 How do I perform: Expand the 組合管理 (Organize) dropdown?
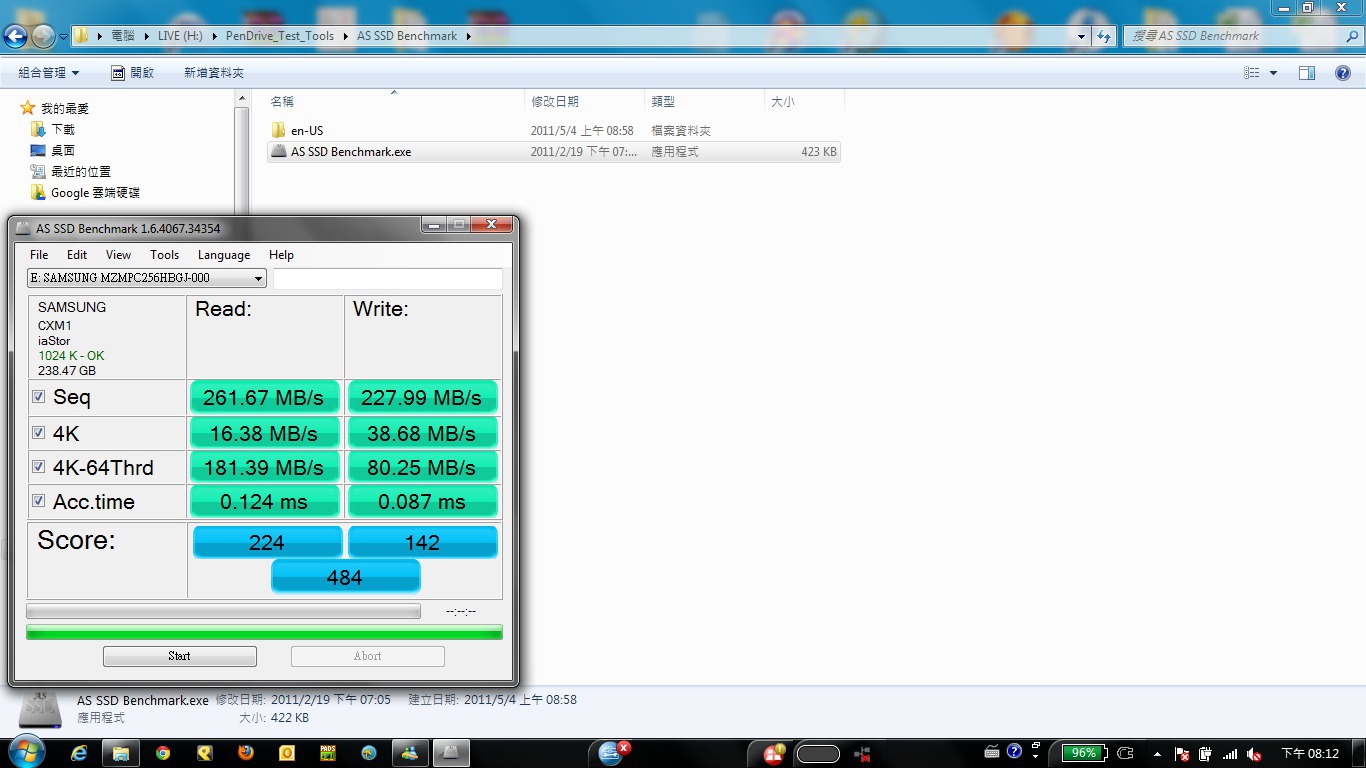[48, 73]
